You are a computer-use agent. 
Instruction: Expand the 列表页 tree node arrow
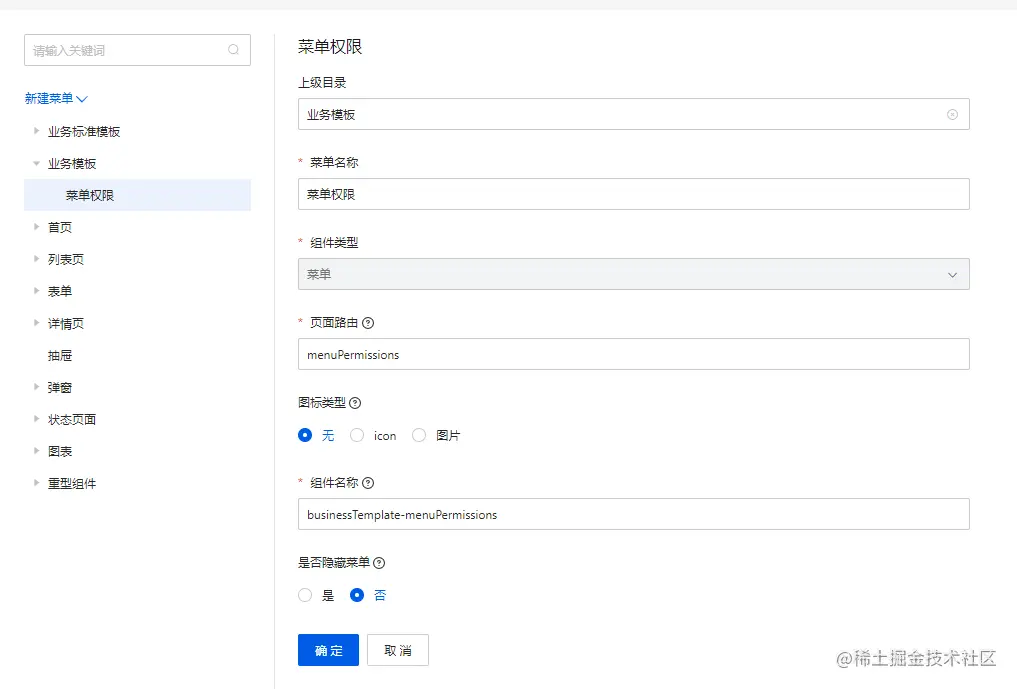[x=36, y=259]
